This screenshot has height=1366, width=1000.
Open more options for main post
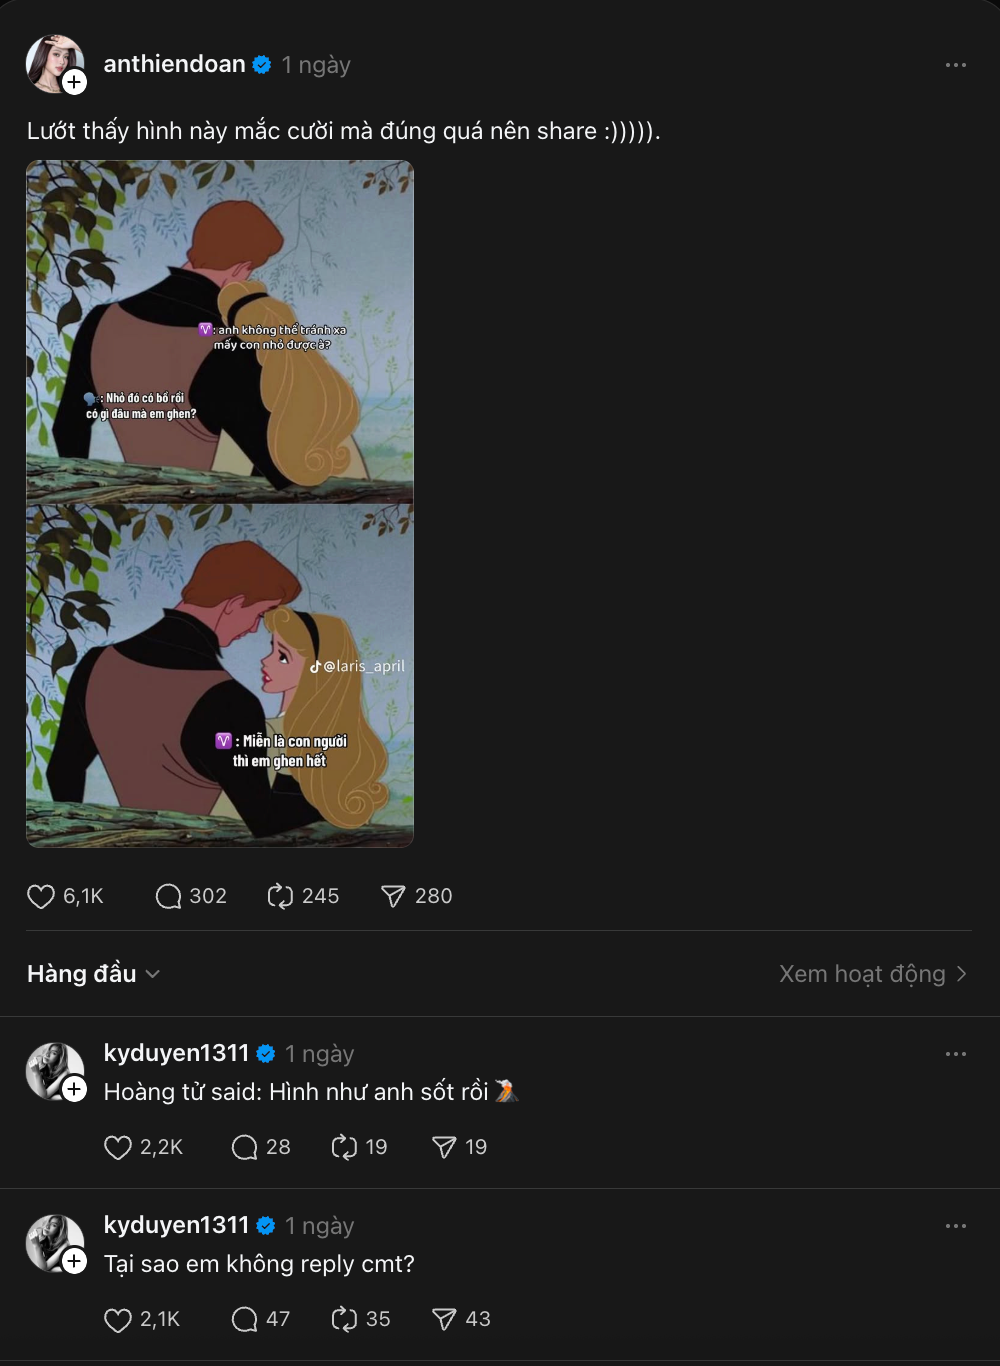tap(955, 65)
